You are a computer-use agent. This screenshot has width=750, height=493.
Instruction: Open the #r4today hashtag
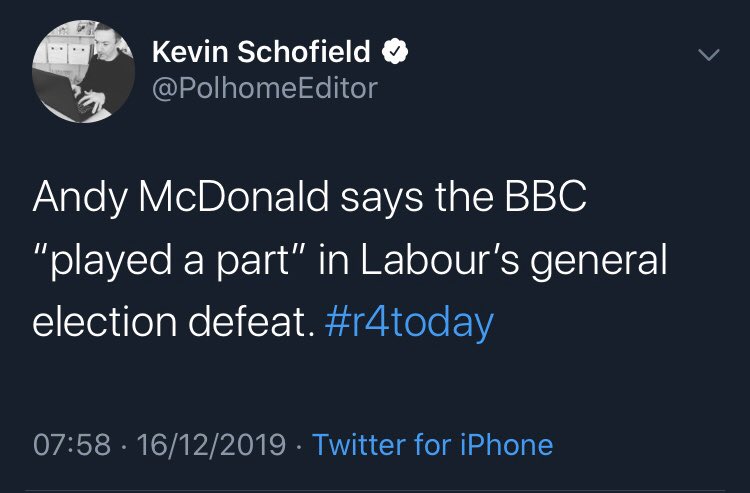click(410, 323)
